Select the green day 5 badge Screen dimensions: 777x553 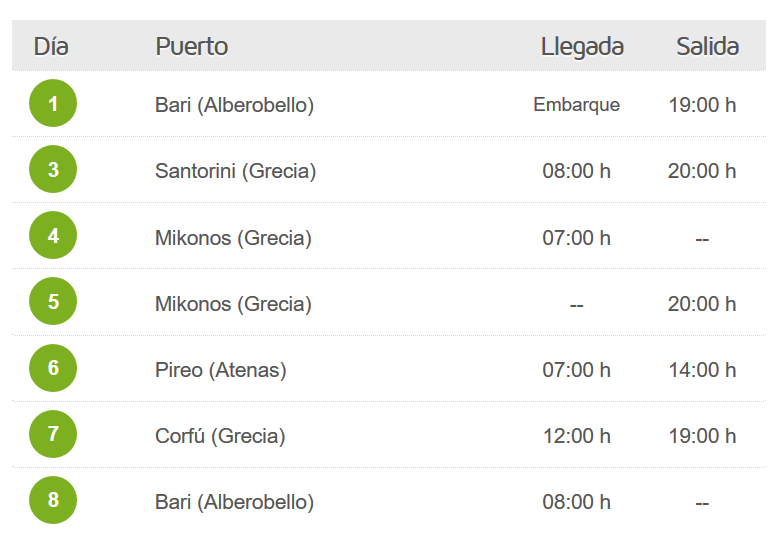click(x=53, y=301)
